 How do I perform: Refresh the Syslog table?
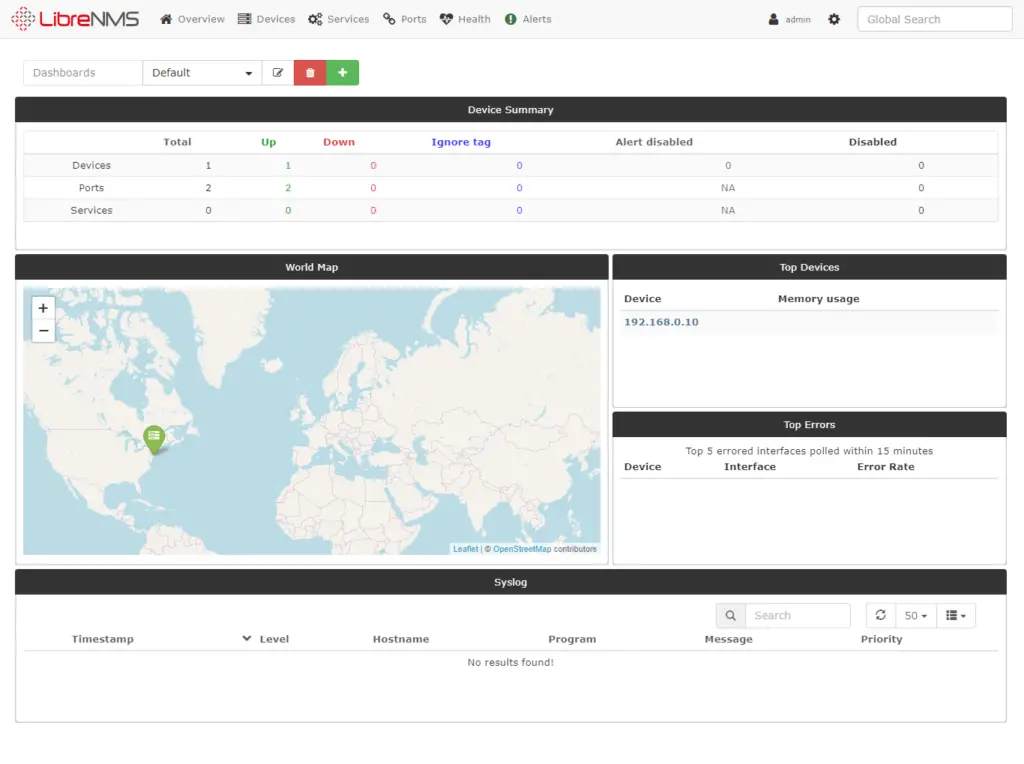(x=880, y=616)
